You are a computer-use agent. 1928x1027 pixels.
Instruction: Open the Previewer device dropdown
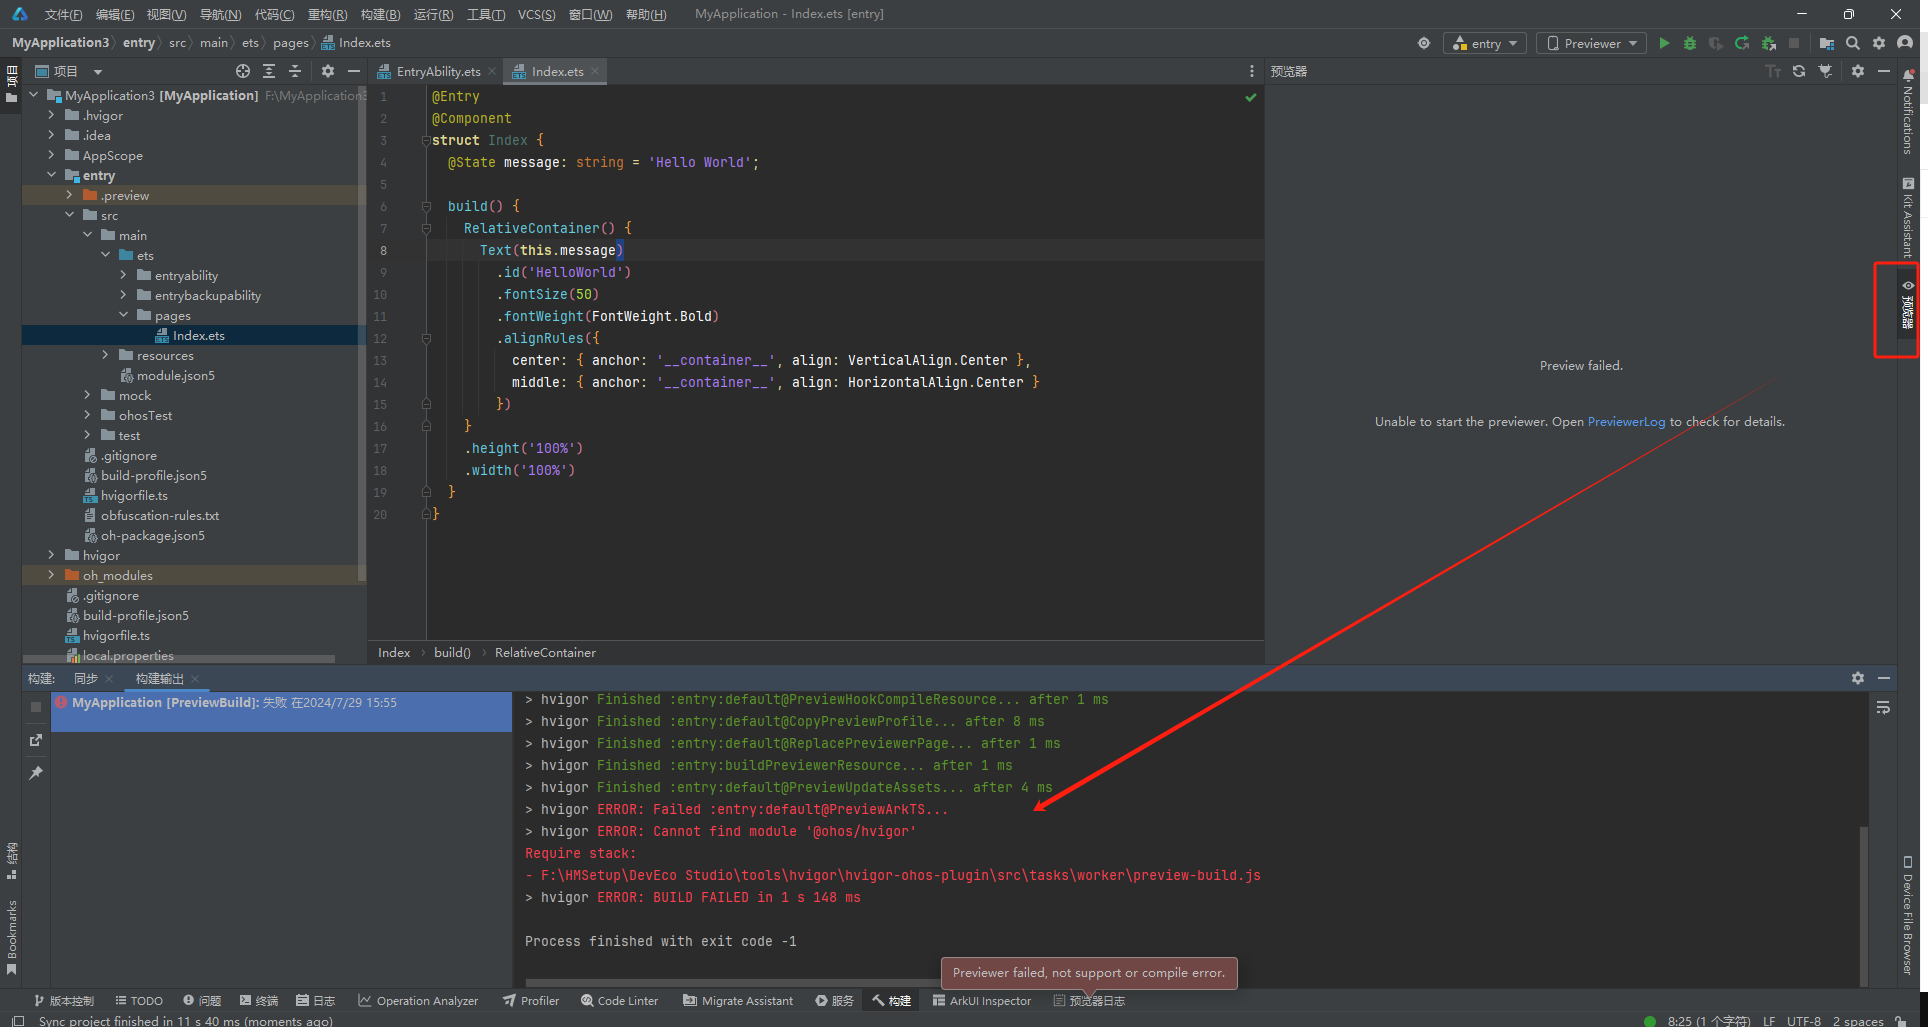[1592, 43]
